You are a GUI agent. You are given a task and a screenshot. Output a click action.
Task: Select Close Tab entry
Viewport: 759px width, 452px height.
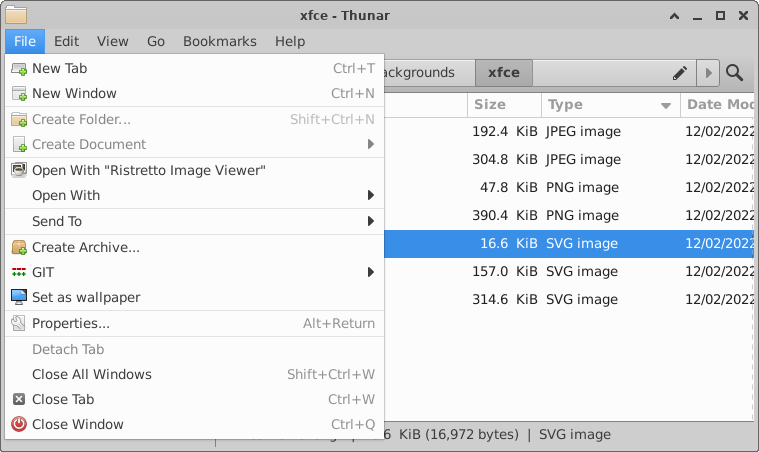click(194, 399)
